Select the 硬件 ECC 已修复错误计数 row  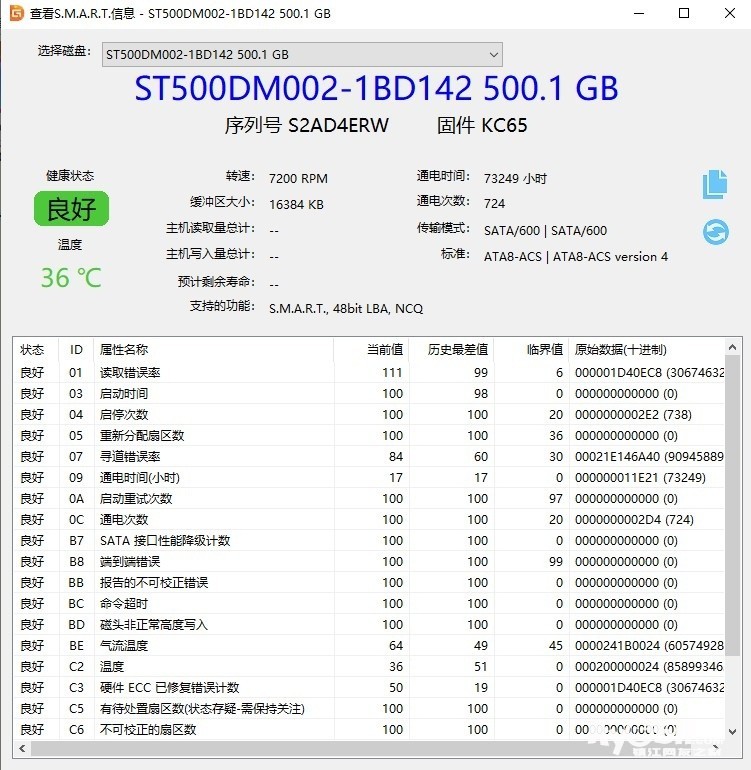click(x=369, y=688)
